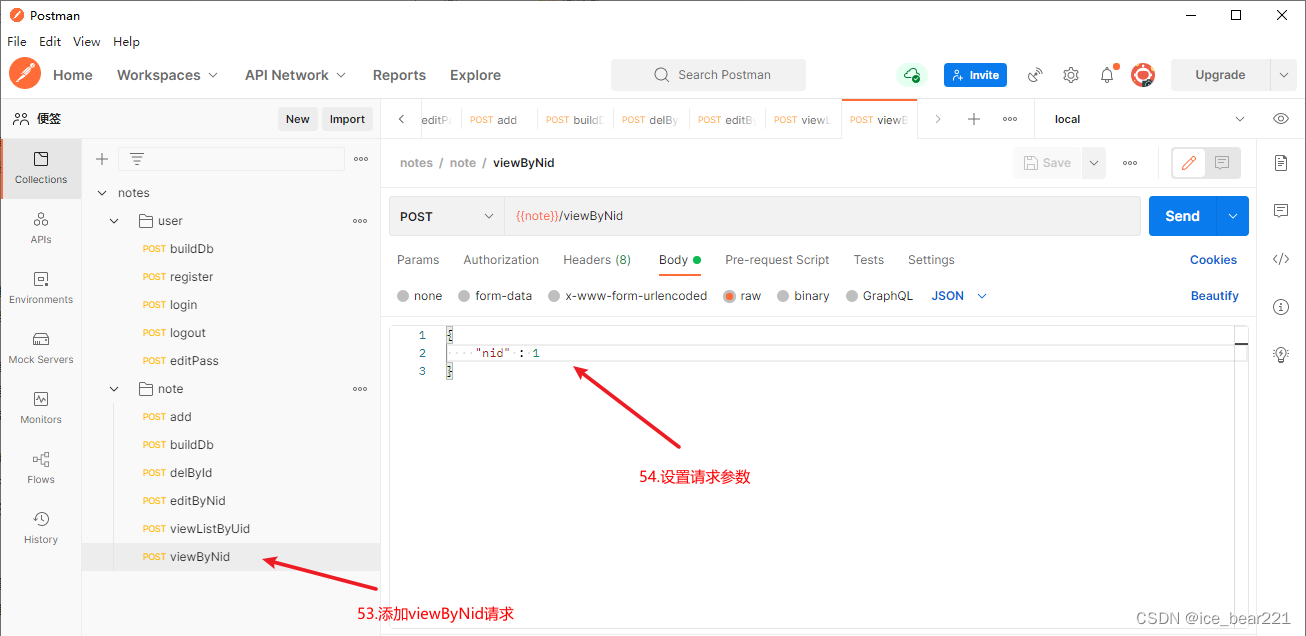Select the none body type
This screenshot has height=636, width=1306.
[403, 296]
